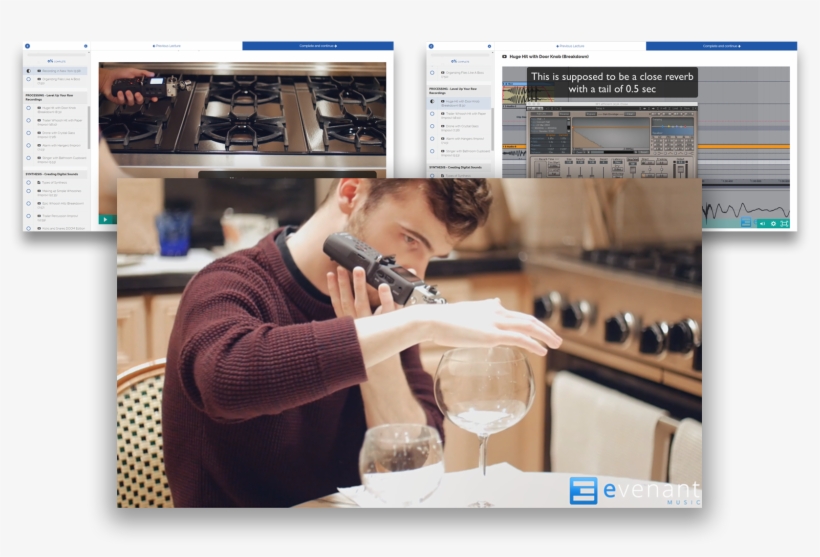The width and height of the screenshot is (820, 557).
Task: Click 0% complete progress label in right window
Action: coord(460,61)
